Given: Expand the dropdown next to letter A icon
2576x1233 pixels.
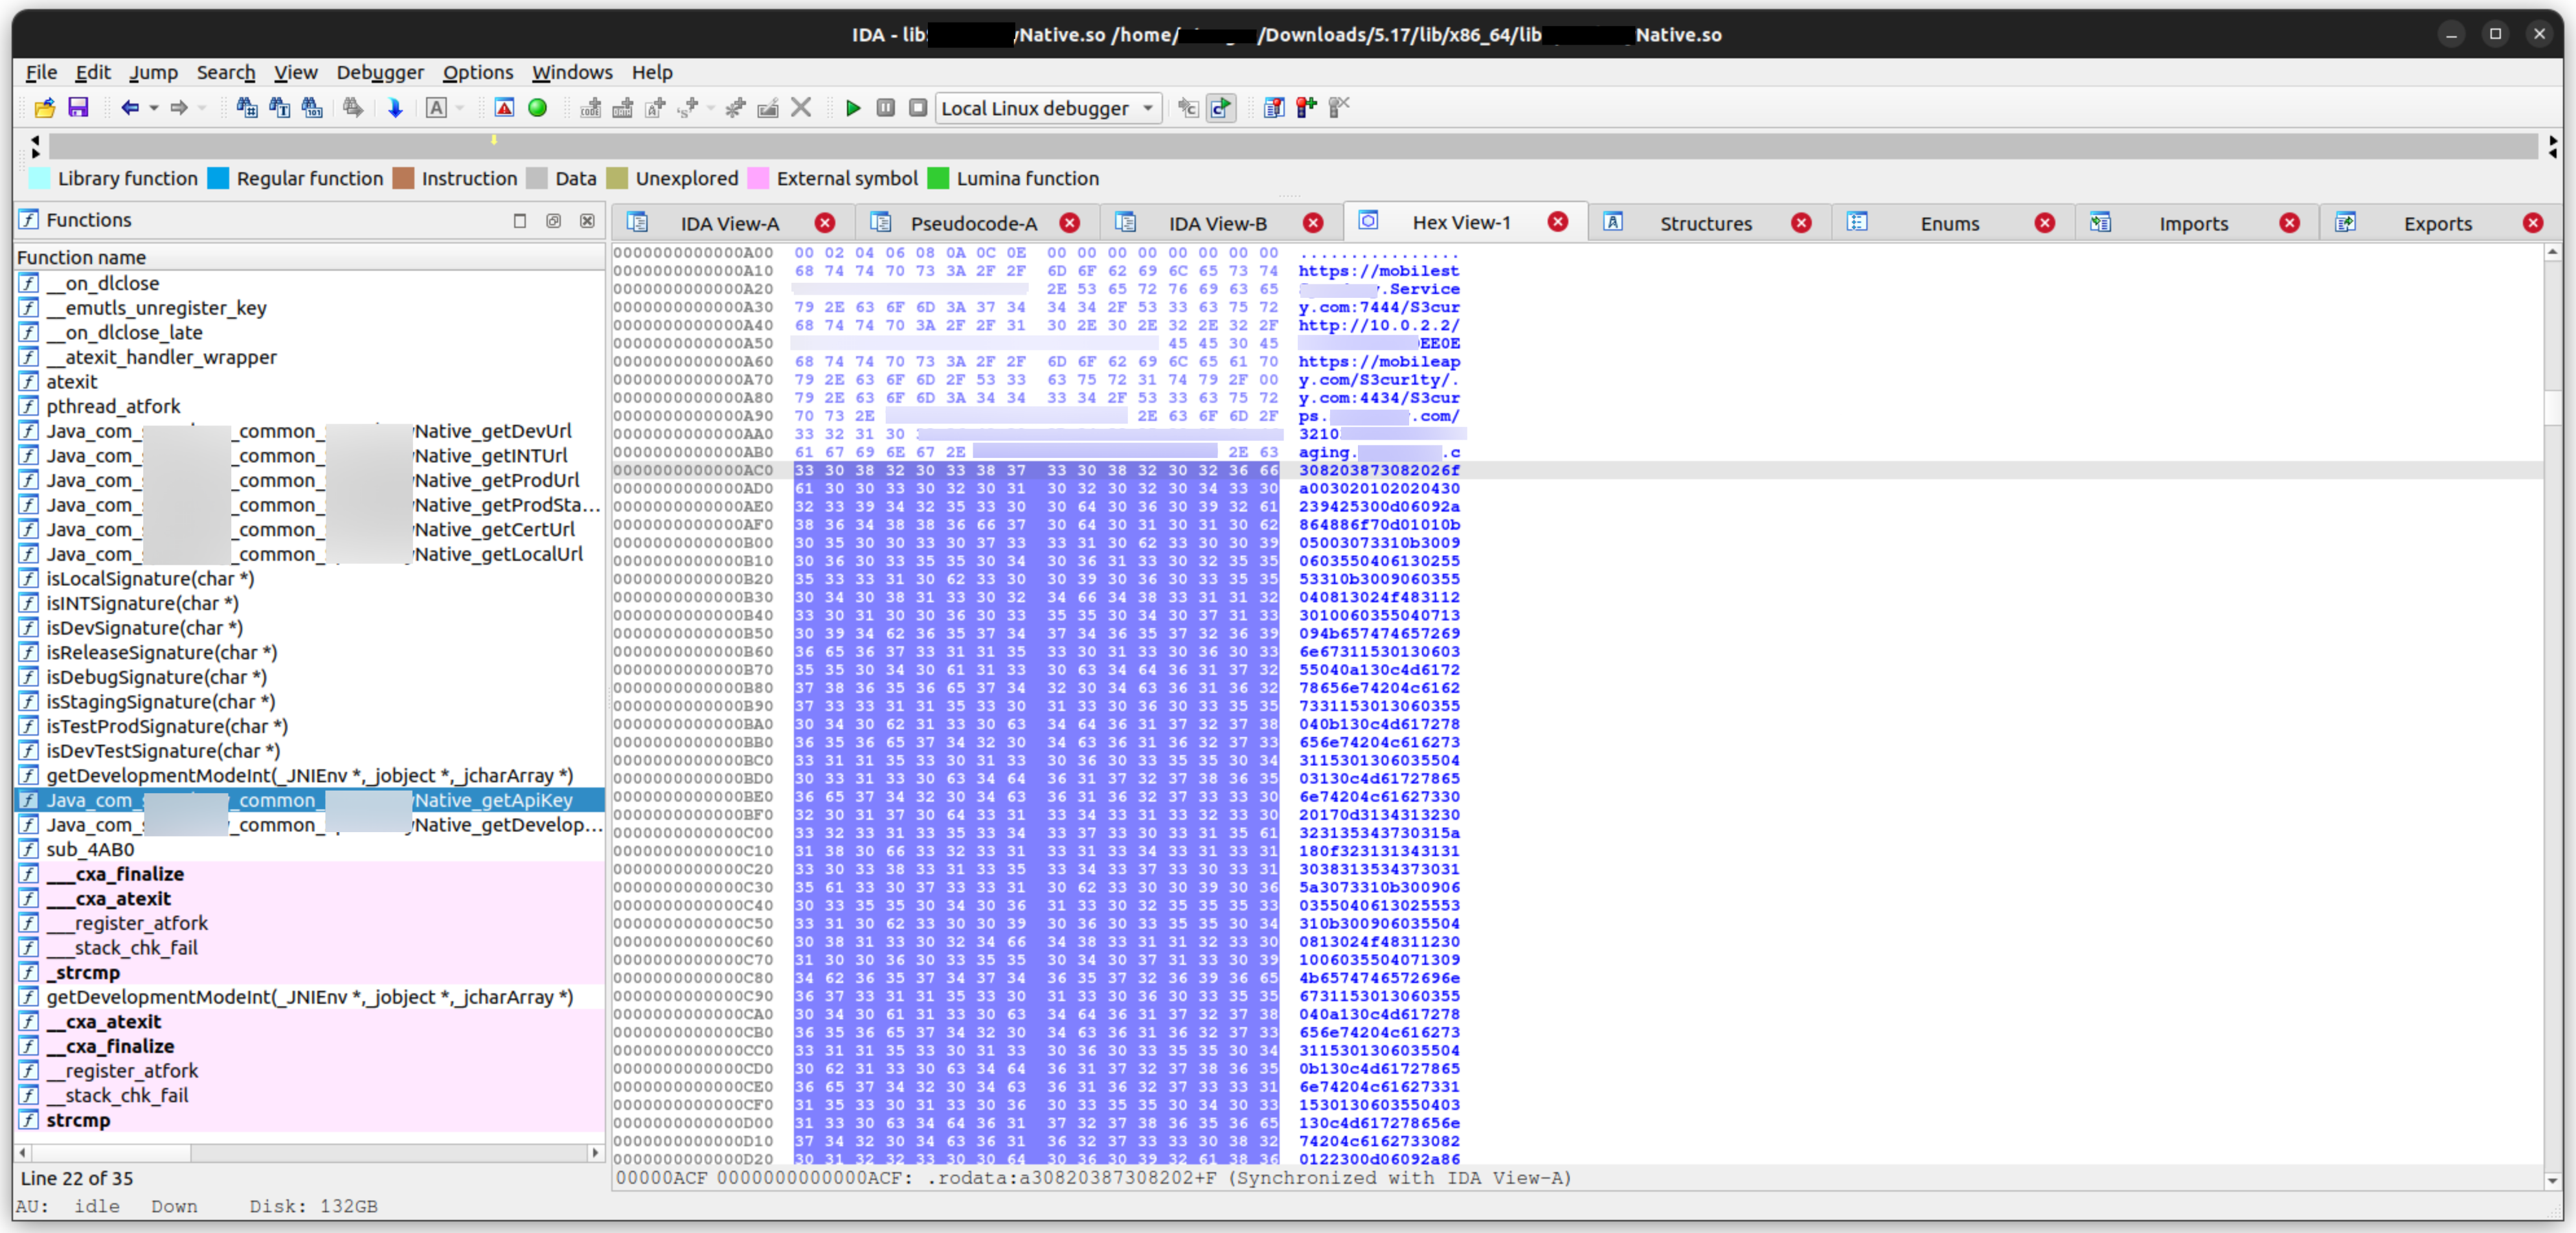Looking at the screenshot, I should click(460, 108).
